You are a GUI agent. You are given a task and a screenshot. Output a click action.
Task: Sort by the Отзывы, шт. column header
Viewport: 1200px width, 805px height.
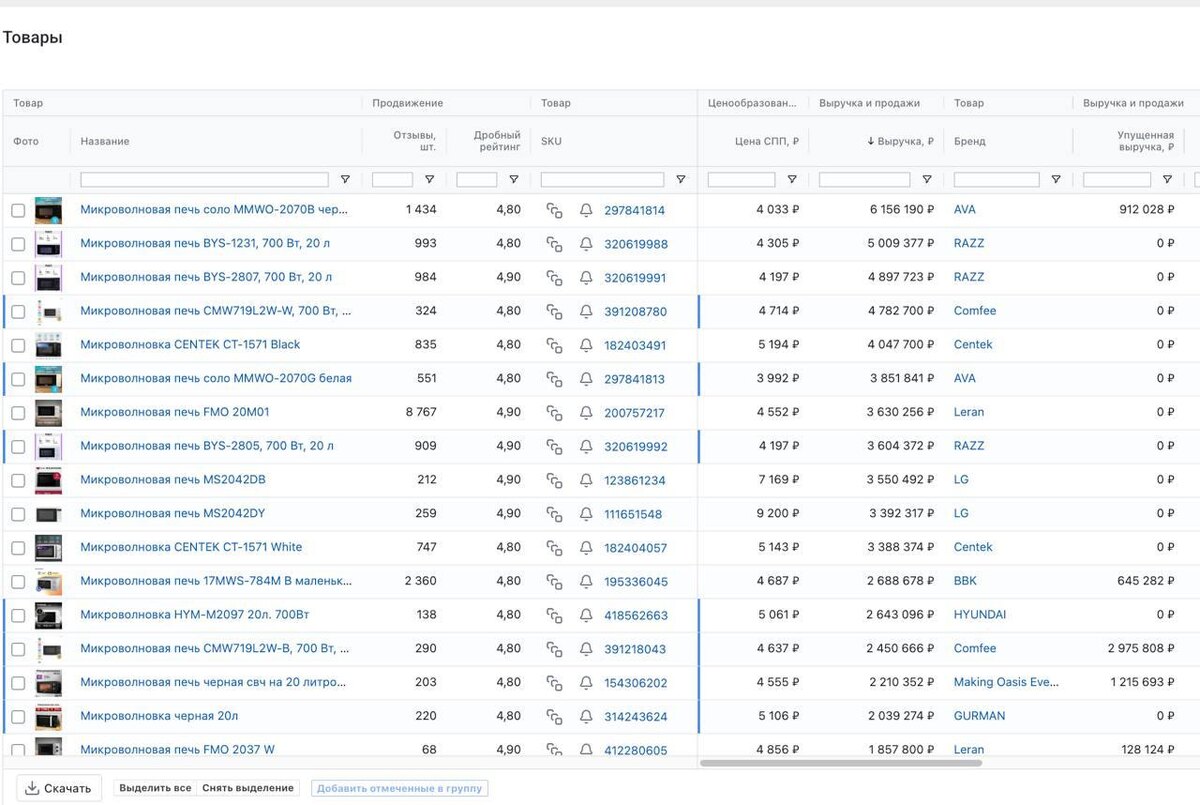[415, 141]
